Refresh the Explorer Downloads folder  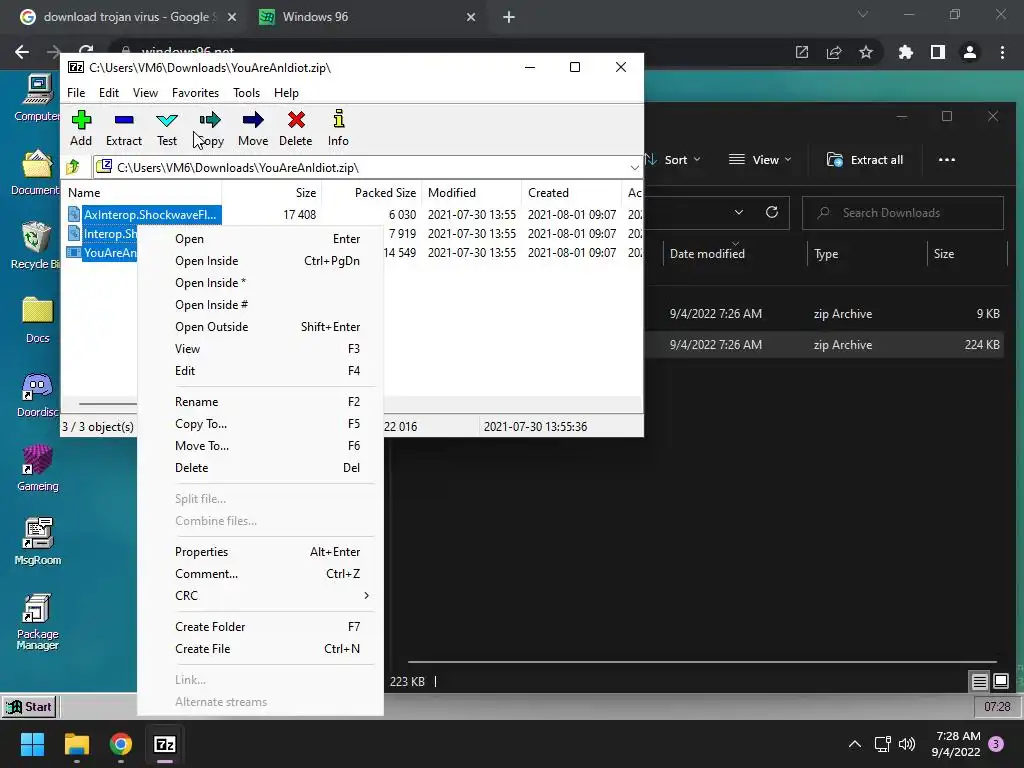tap(772, 212)
